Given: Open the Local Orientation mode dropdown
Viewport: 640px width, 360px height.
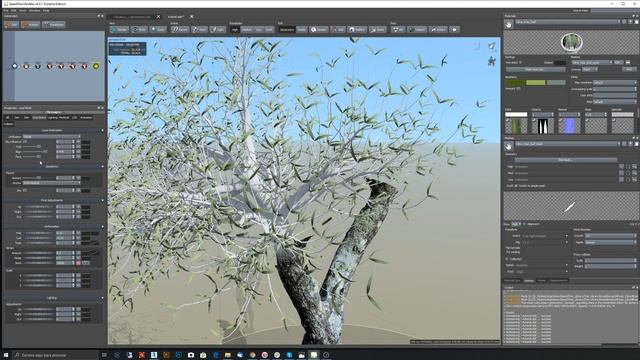Looking at the screenshot, I should 51,136.
